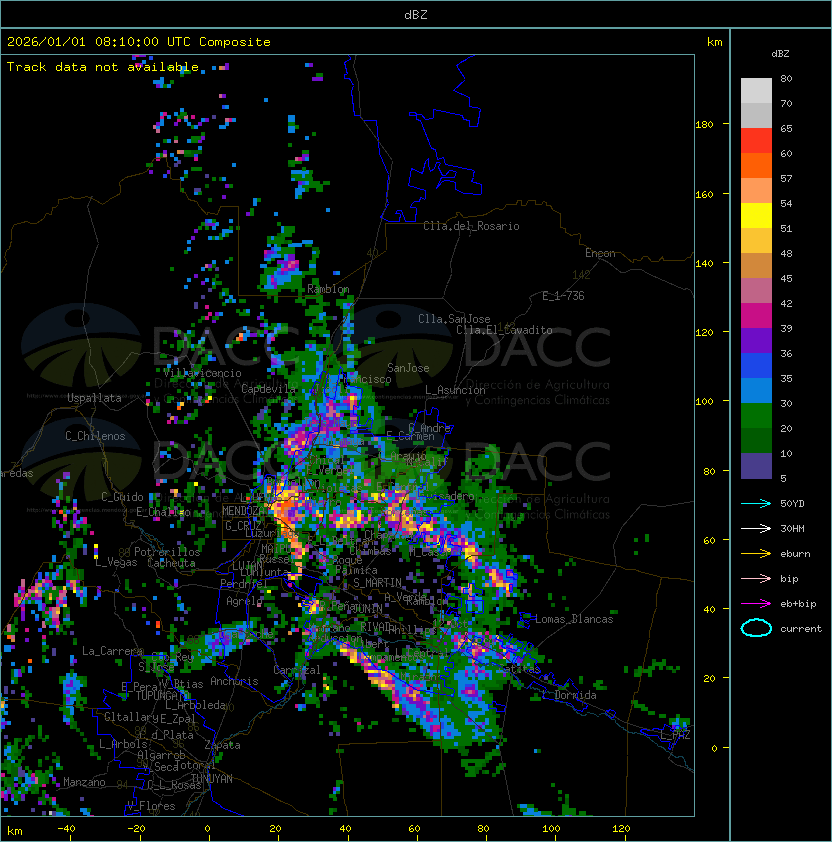The width and height of the screenshot is (832, 842).
Task: Click the '-40' tick on bottom km axis
Action: click(66, 829)
